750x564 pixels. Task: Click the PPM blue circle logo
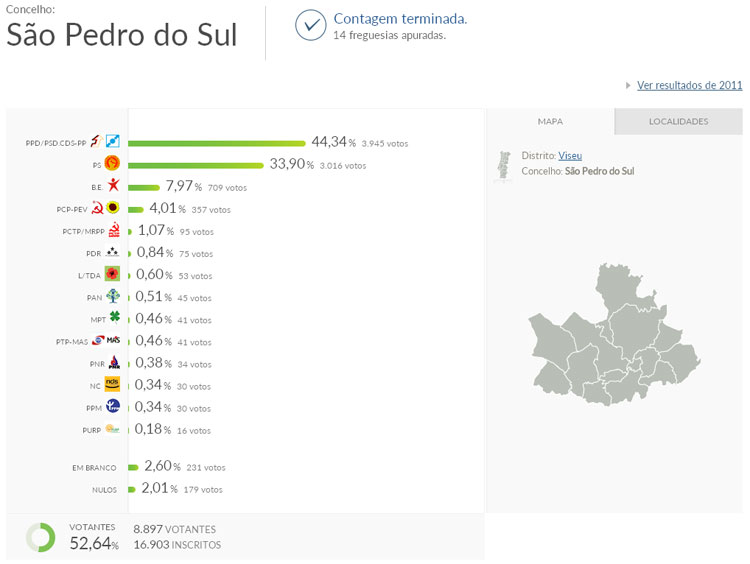[x=113, y=407]
